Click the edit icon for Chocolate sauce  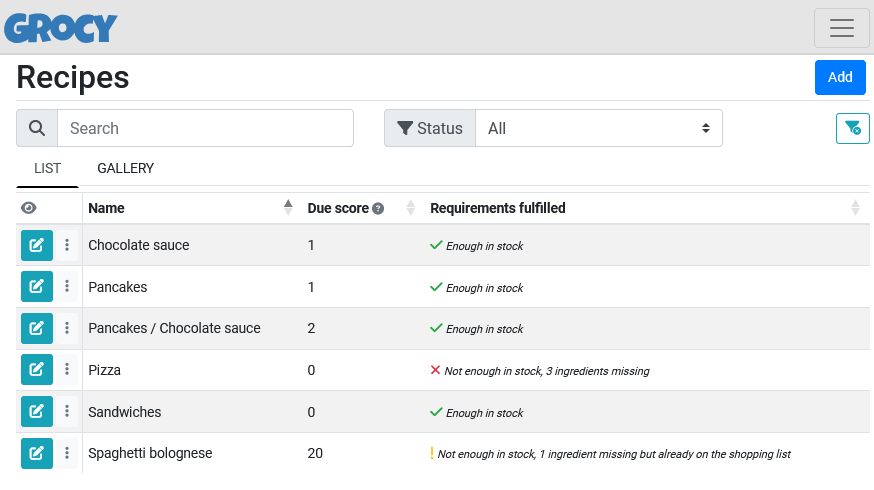coord(36,245)
